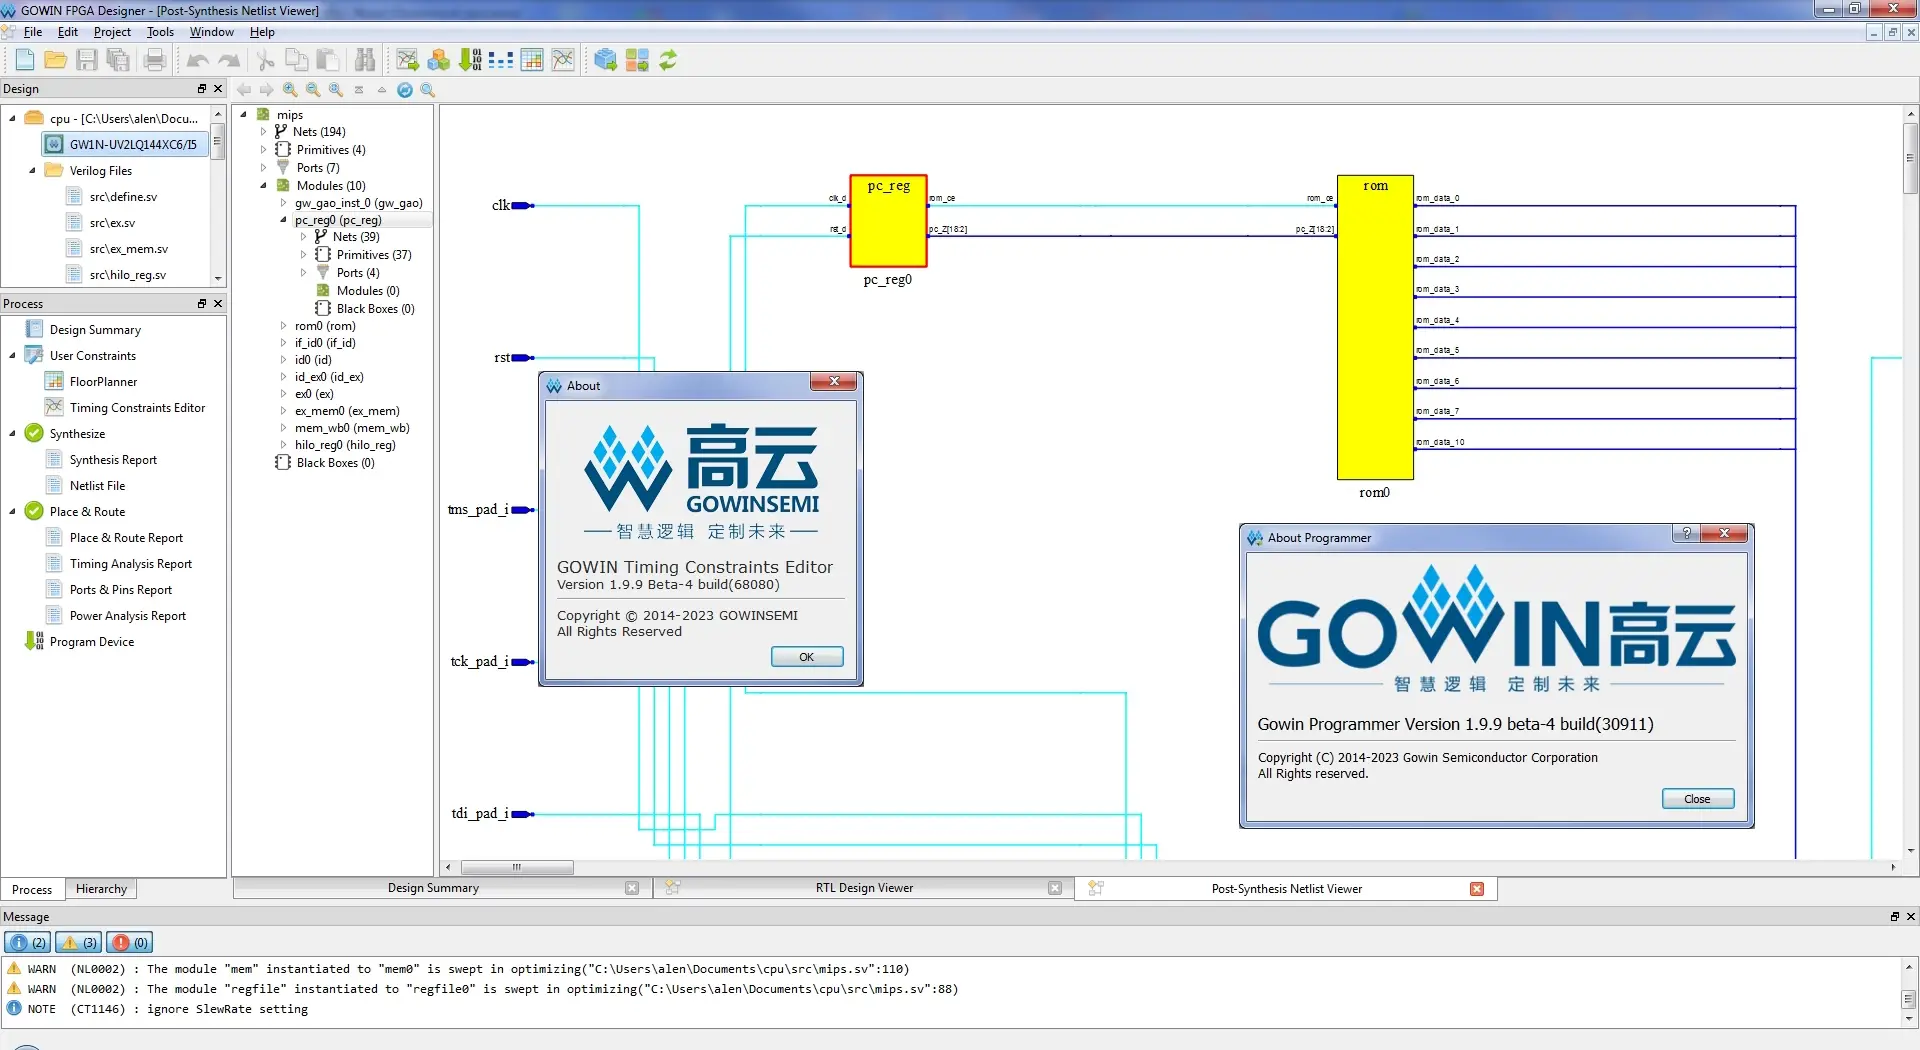Open the Synthesis Report item
The width and height of the screenshot is (1920, 1050).
(113, 460)
